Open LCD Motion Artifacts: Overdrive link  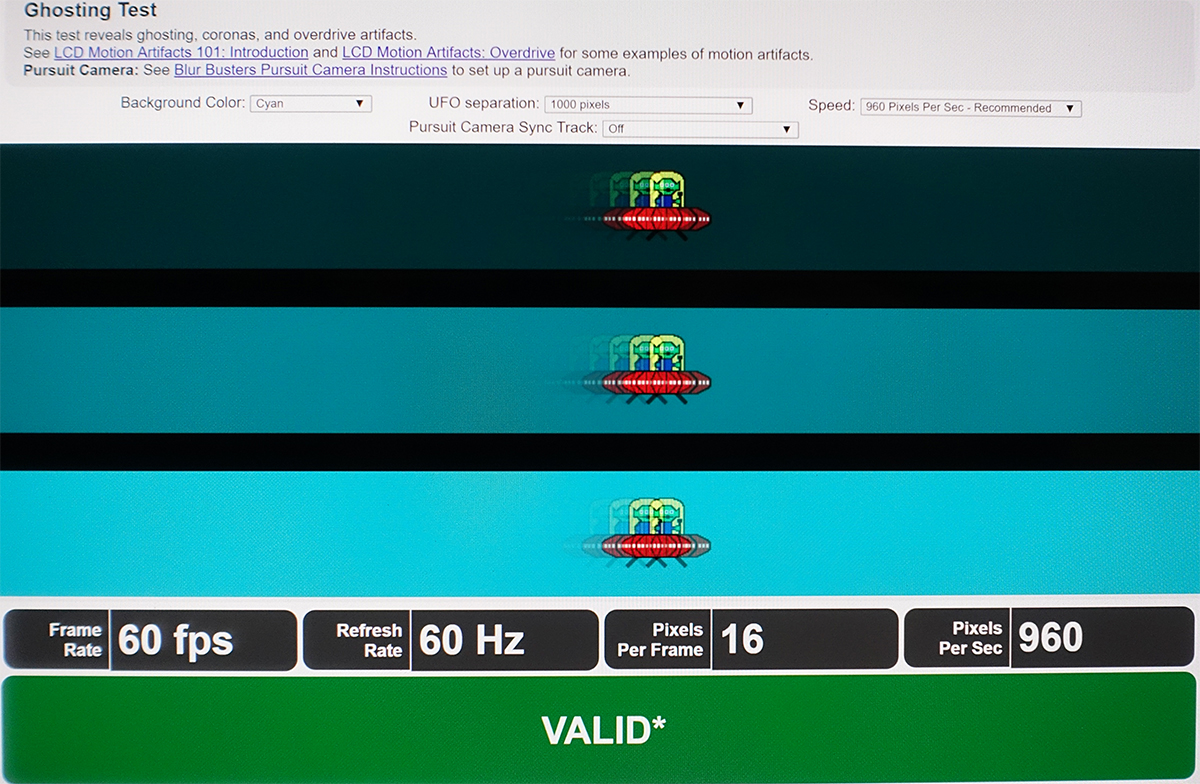click(x=449, y=53)
